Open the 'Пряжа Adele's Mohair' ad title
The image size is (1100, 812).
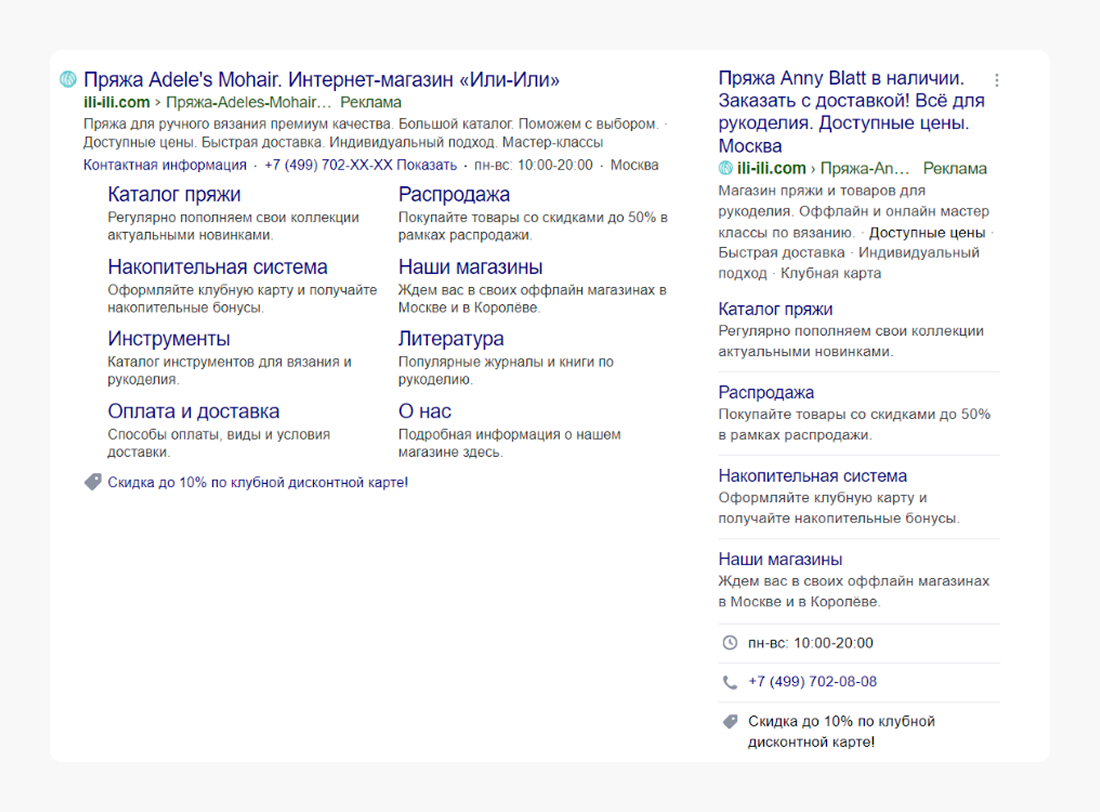click(x=321, y=80)
